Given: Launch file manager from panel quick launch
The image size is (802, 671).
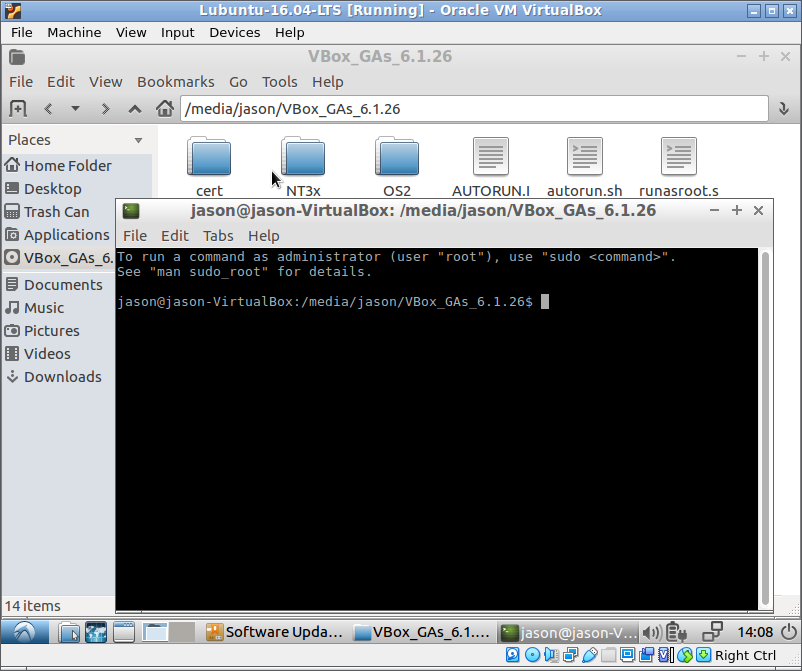Looking at the screenshot, I should 69,633.
